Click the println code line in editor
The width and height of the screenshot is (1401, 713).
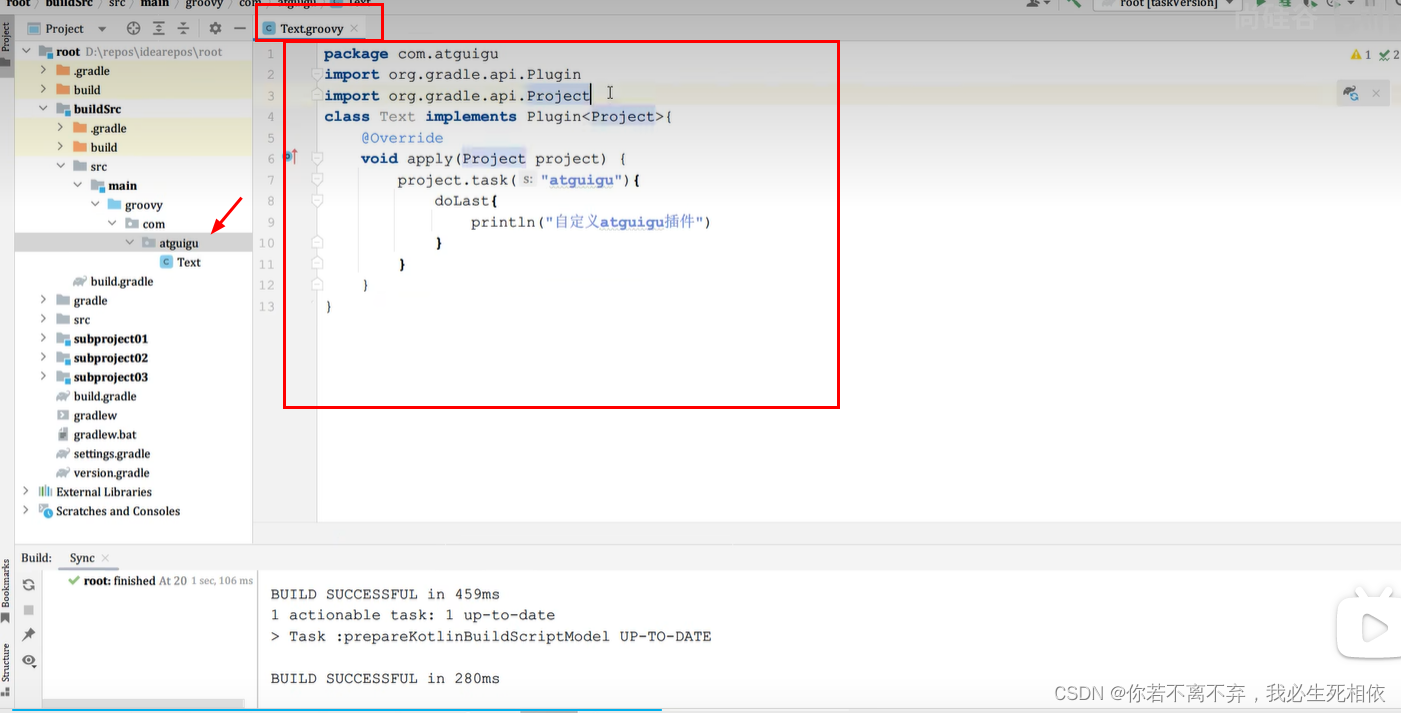[x=591, y=222]
